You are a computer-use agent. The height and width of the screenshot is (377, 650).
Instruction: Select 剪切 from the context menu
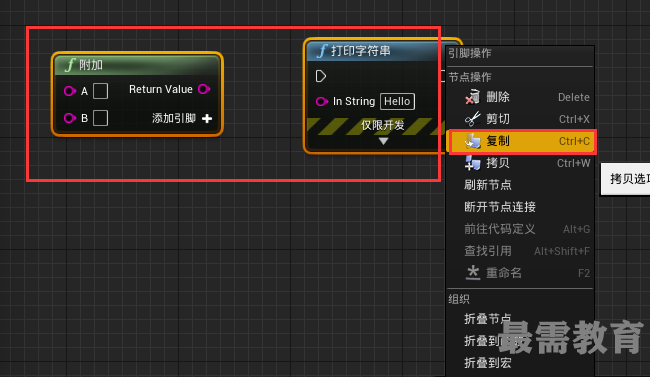click(x=520, y=119)
